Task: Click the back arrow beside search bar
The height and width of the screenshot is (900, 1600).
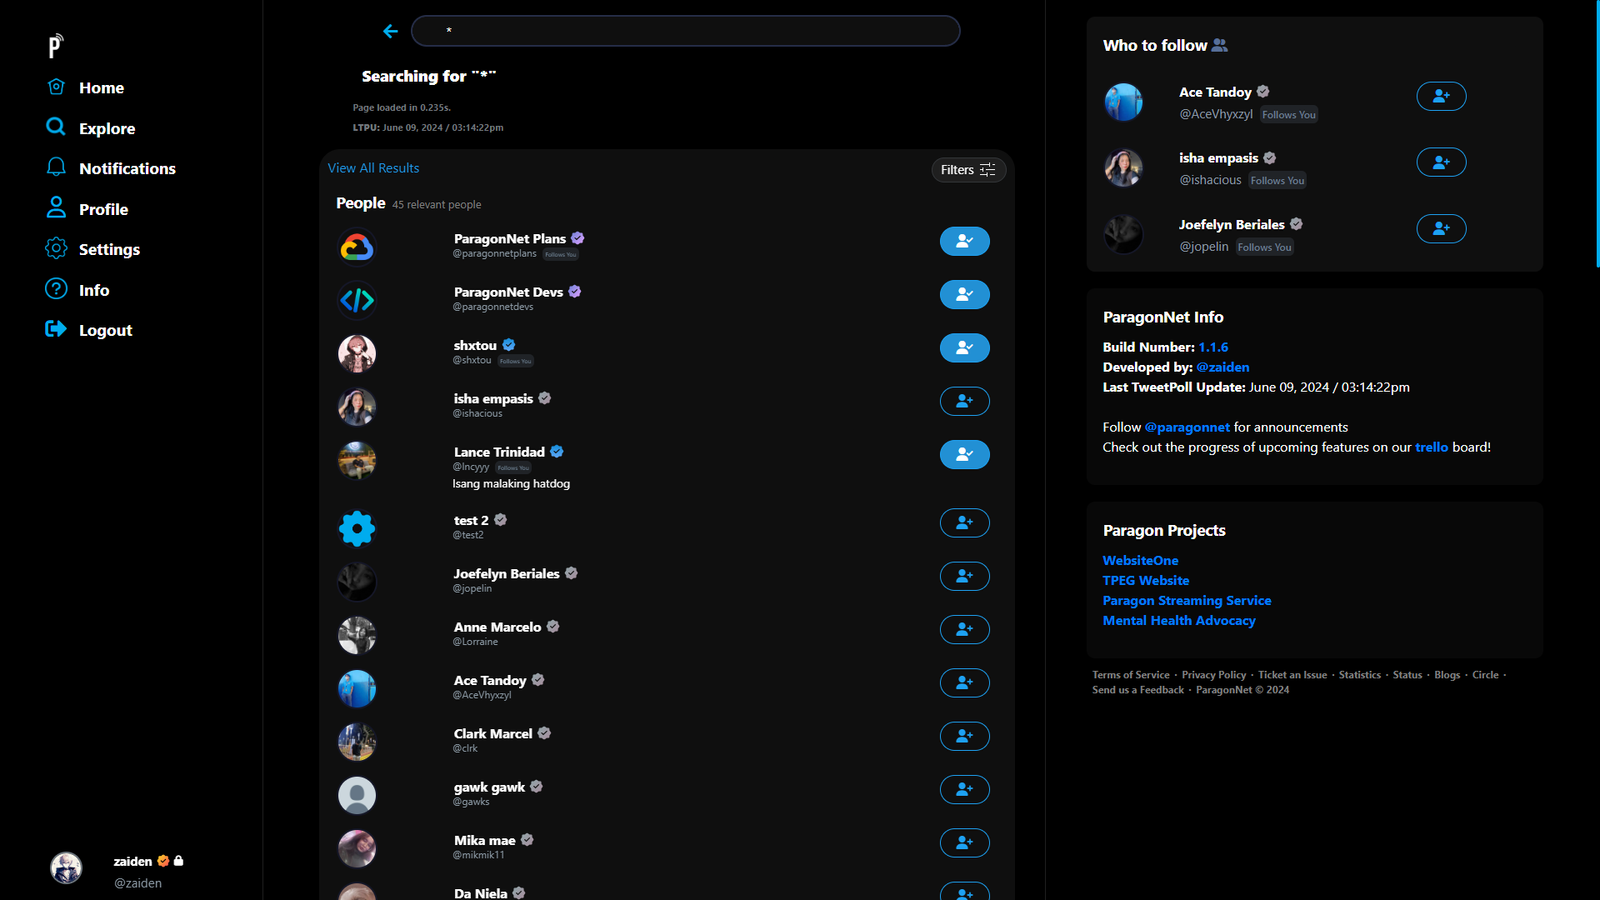Action: (x=390, y=32)
